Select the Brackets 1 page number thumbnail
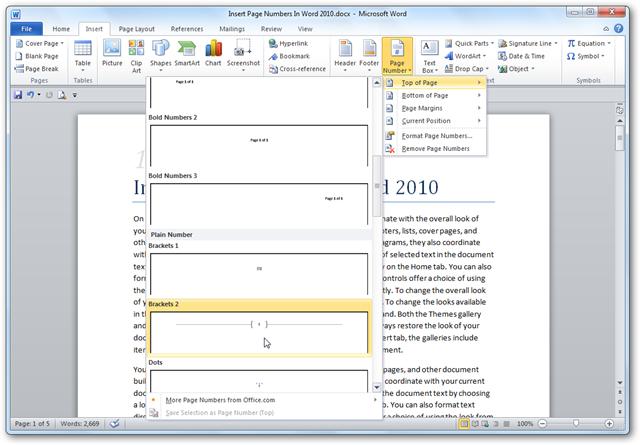 pos(259,274)
